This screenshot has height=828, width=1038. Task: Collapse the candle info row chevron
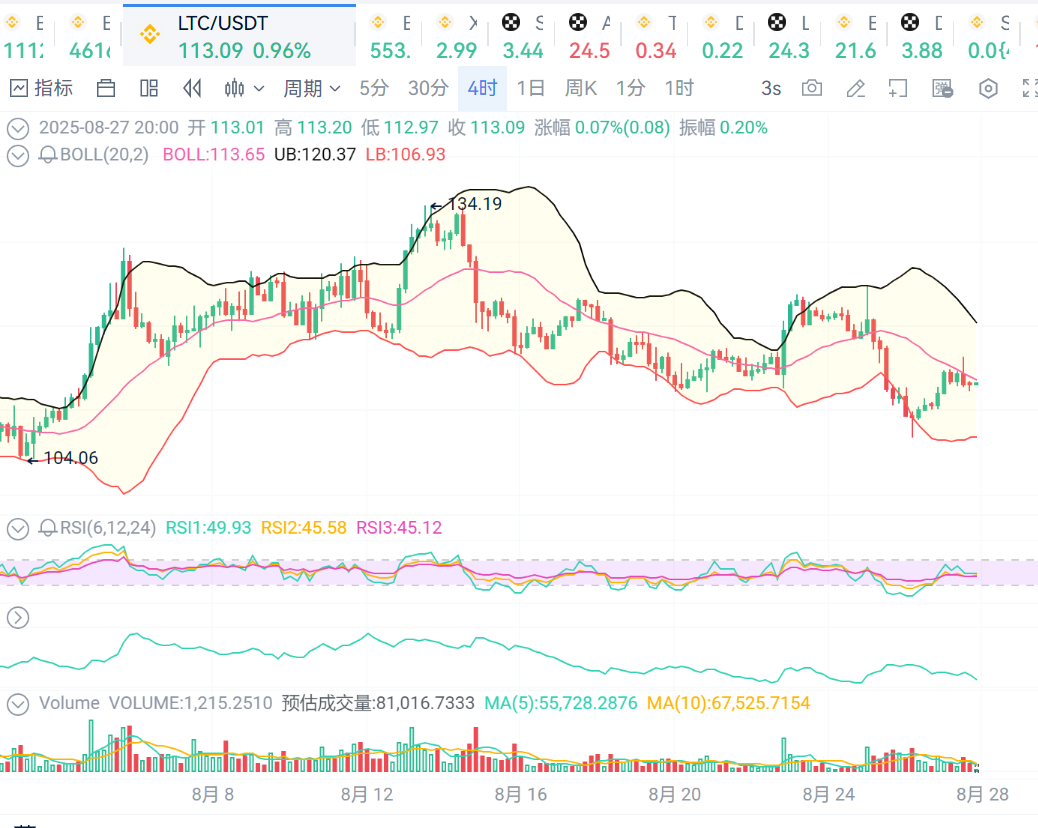pyautogui.click(x=18, y=128)
